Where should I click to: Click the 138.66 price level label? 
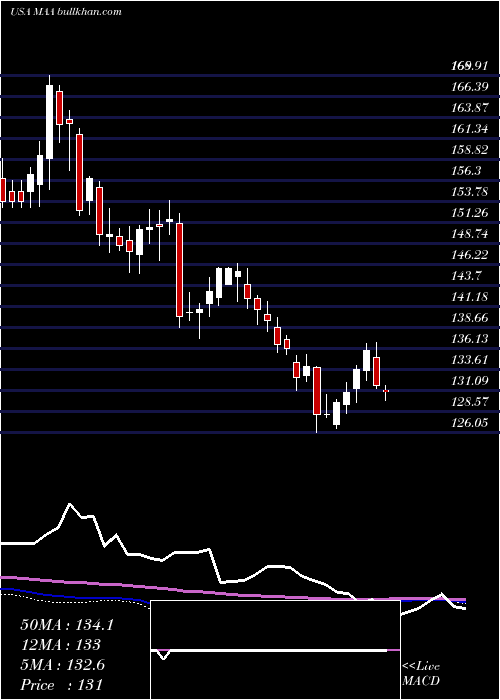tap(469, 317)
